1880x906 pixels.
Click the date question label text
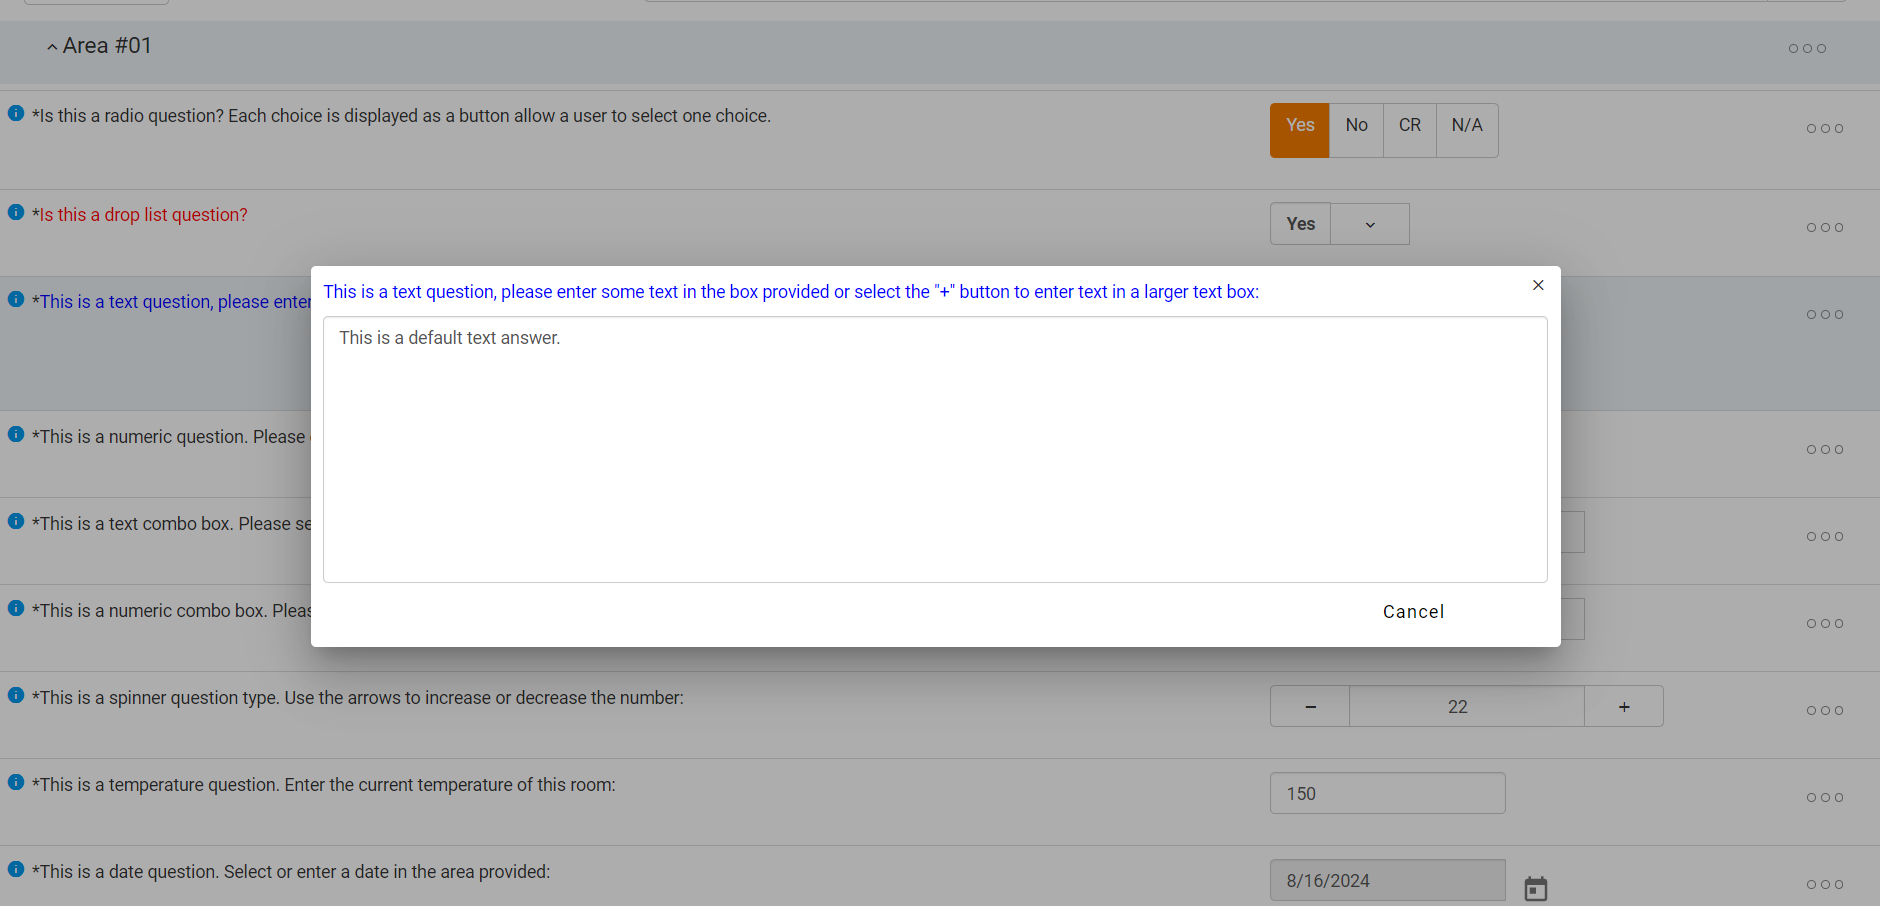coord(291,872)
